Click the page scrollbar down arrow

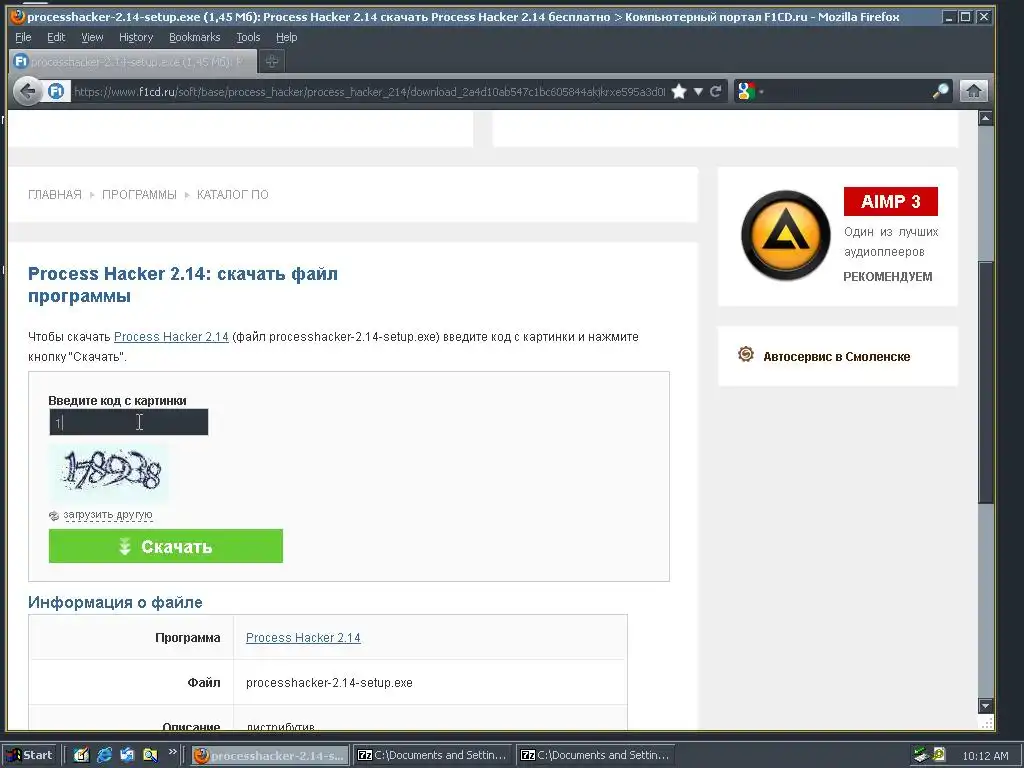point(985,706)
